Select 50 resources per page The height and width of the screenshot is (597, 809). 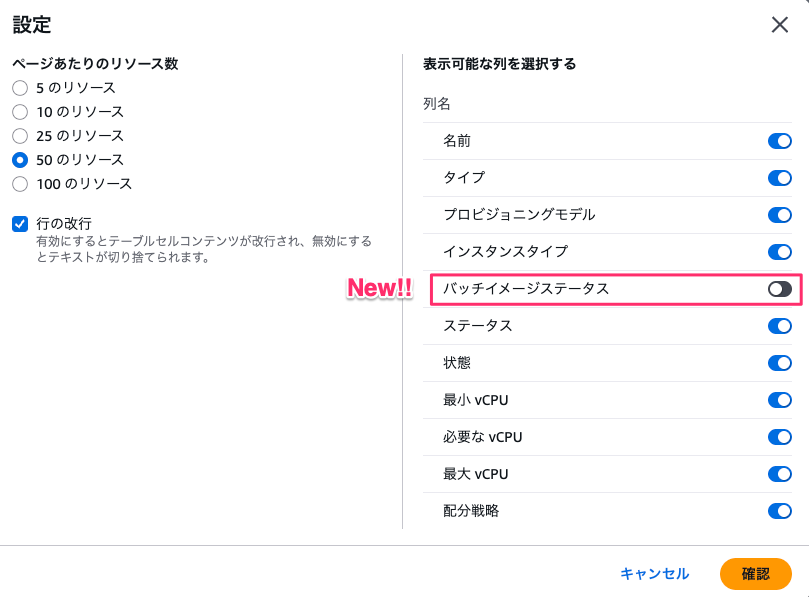(18, 160)
